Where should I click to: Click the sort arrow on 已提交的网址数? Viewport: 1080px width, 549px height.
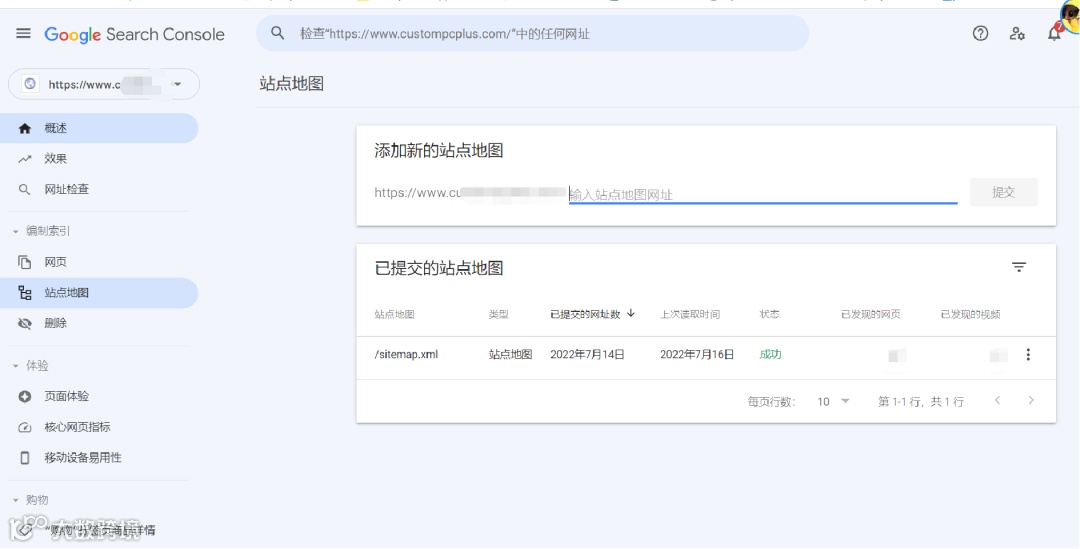click(x=630, y=313)
